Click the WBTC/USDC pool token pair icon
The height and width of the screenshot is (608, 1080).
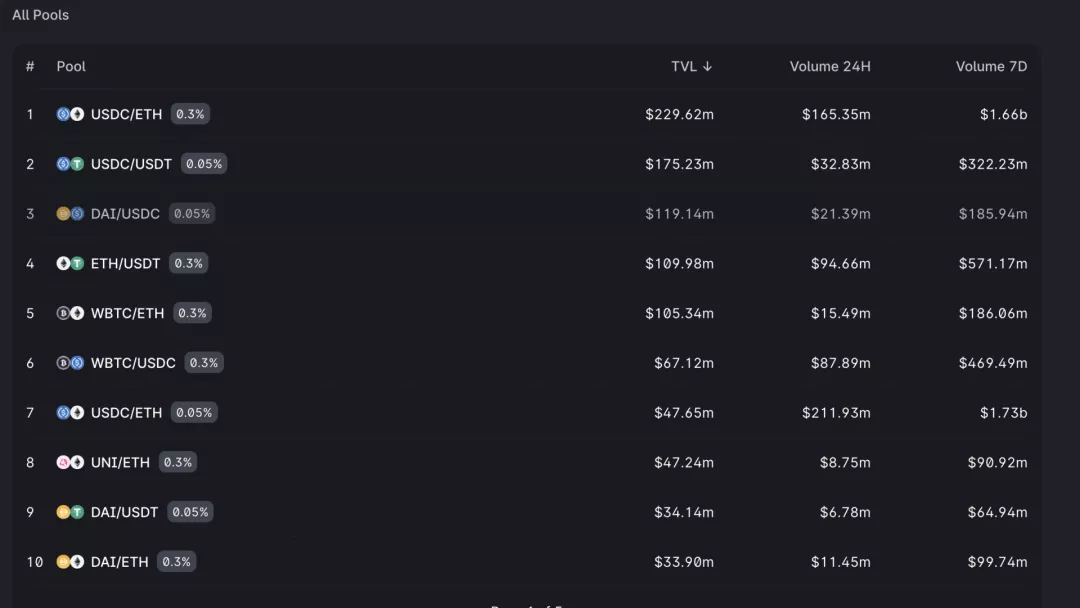click(x=70, y=363)
